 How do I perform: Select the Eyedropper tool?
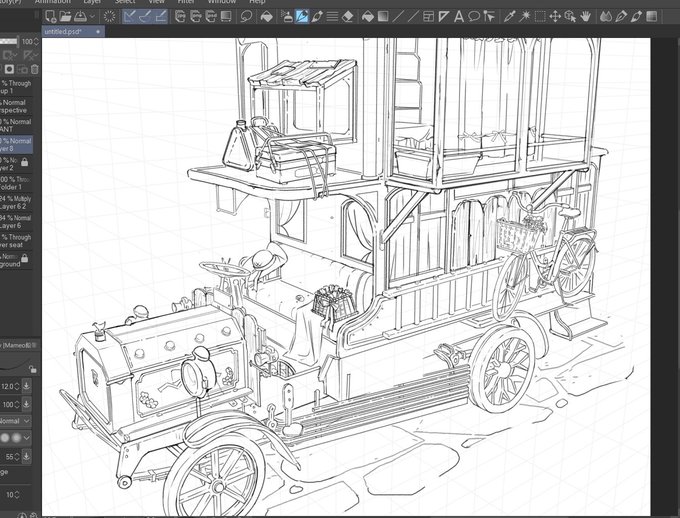coord(509,16)
